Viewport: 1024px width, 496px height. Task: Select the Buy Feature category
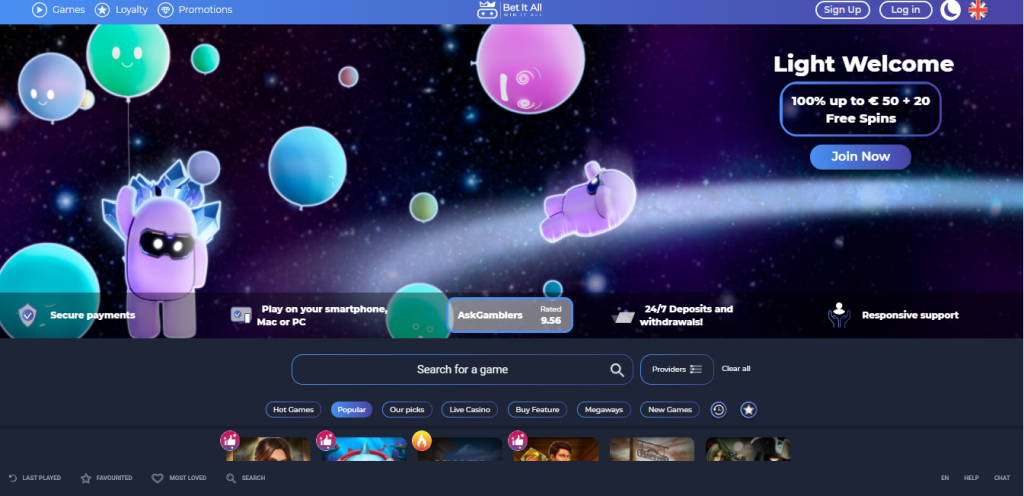pos(537,410)
